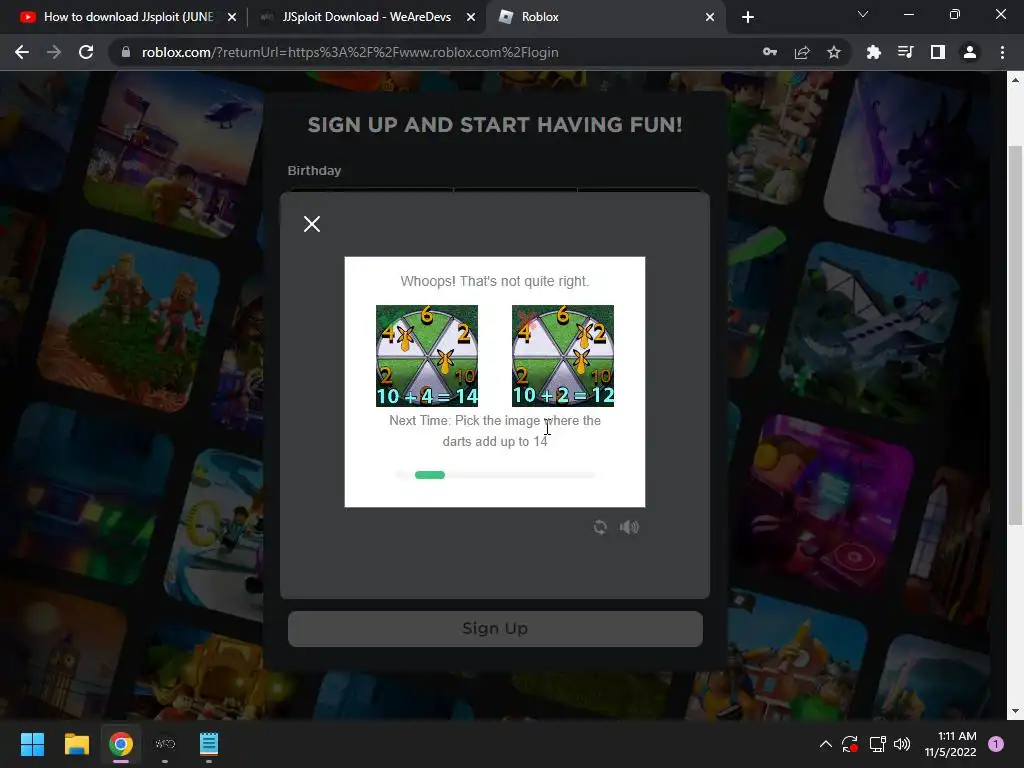Click the SIGN UP AND START HAVING FUN heading
Image resolution: width=1024 pixels, height=768 pixels.
[495, 125]
